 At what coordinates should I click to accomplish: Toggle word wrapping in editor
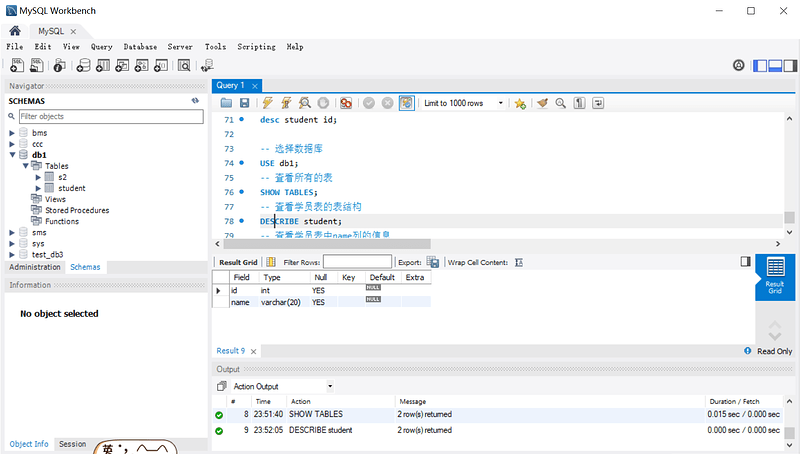click(598, 103)
